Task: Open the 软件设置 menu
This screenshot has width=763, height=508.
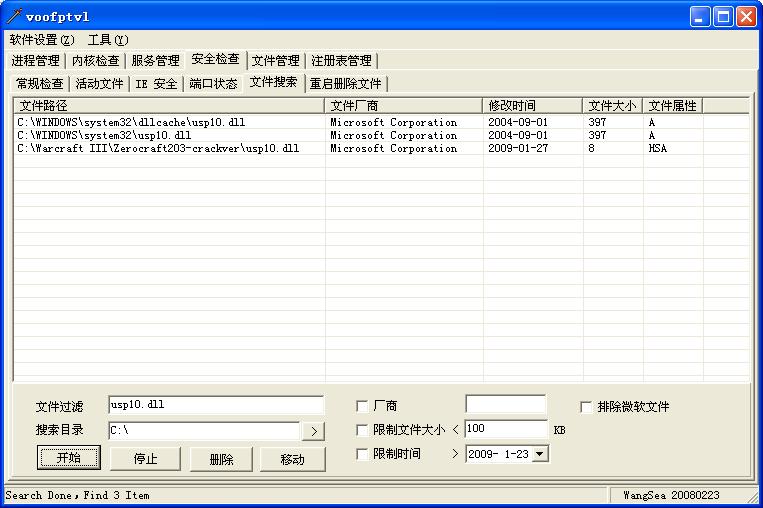Action: click(x=42, y=40)
